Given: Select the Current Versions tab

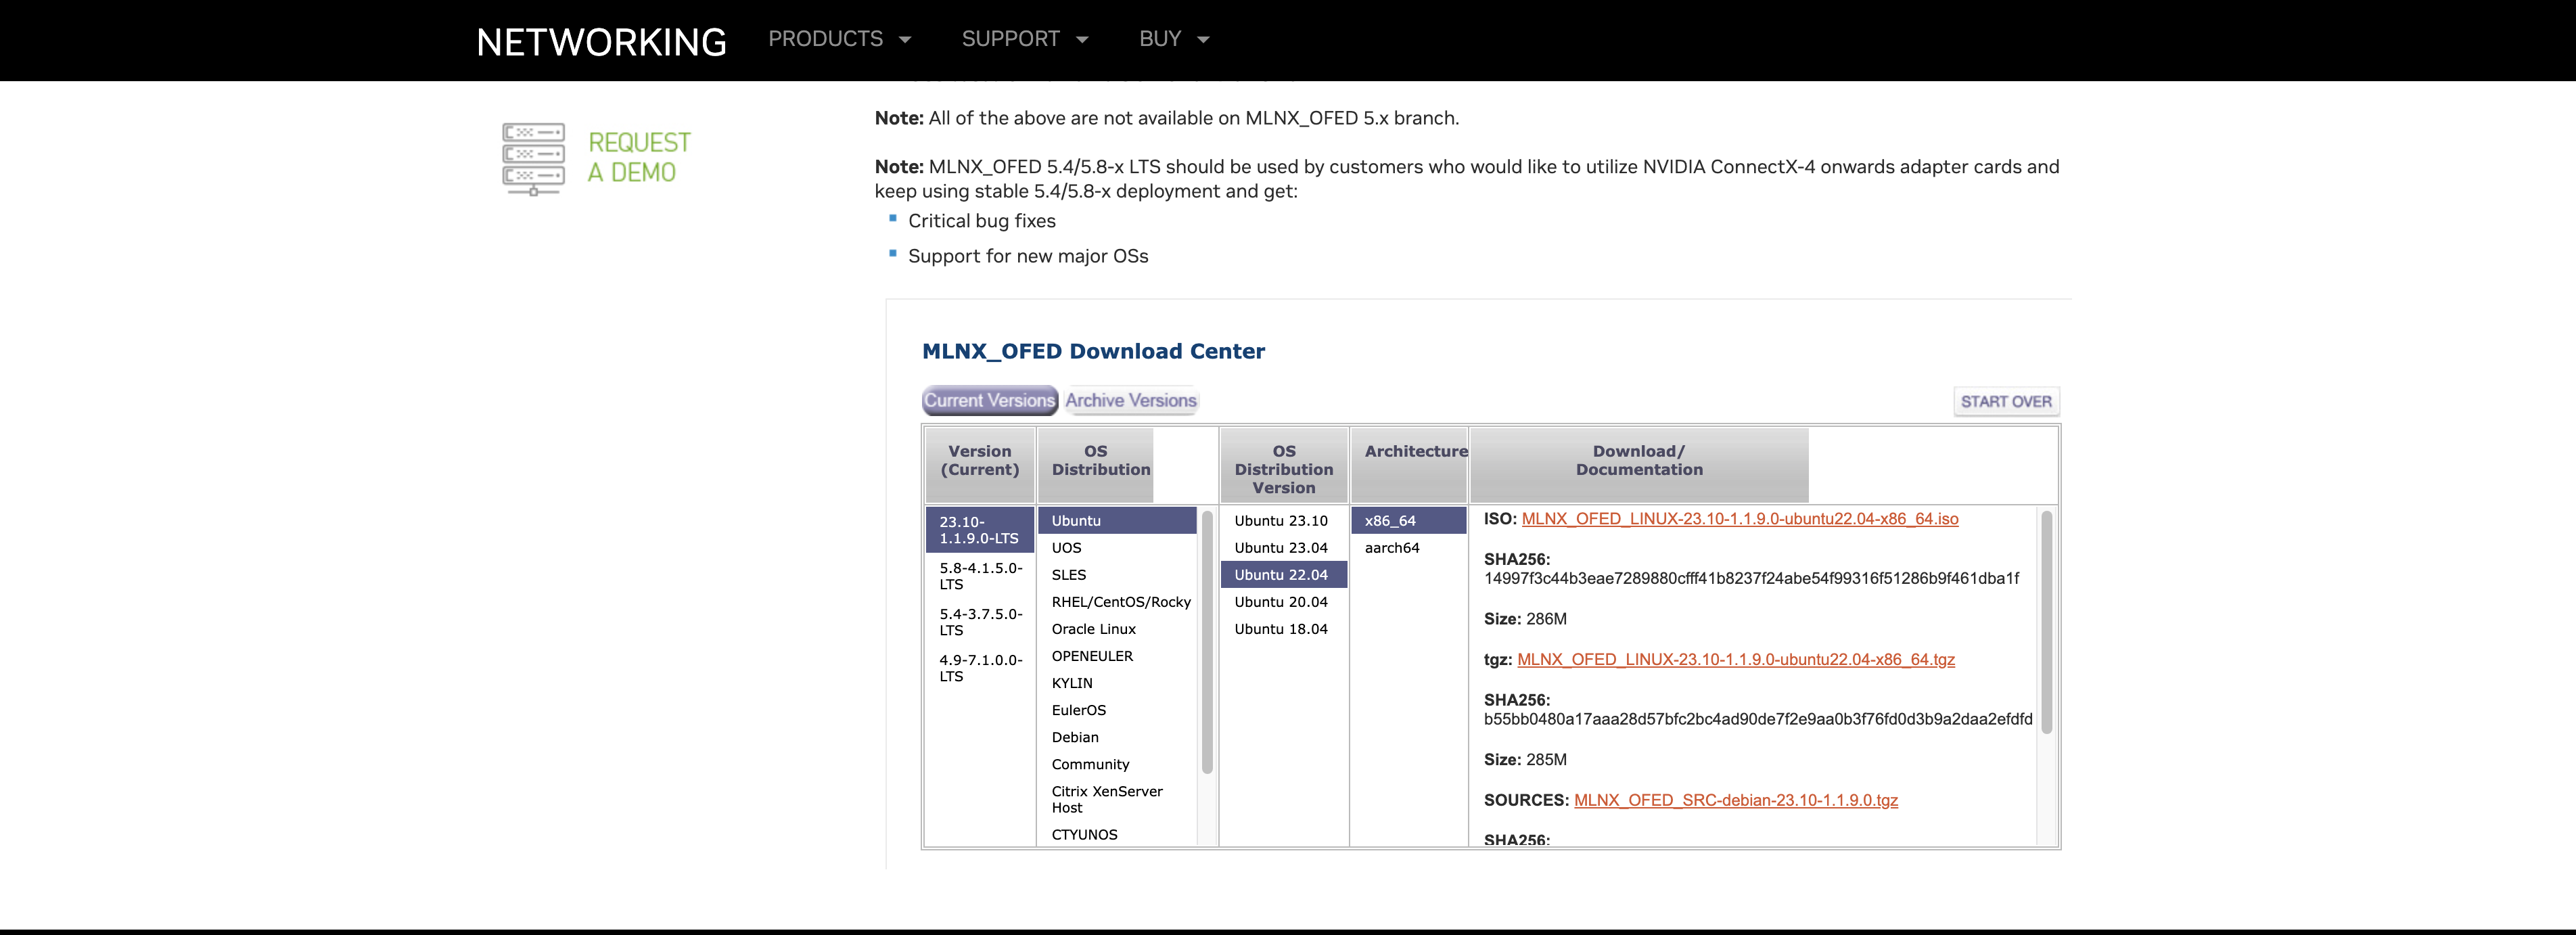Looking at the screenshot, I should pyautogui.click(x=988, y=400).
